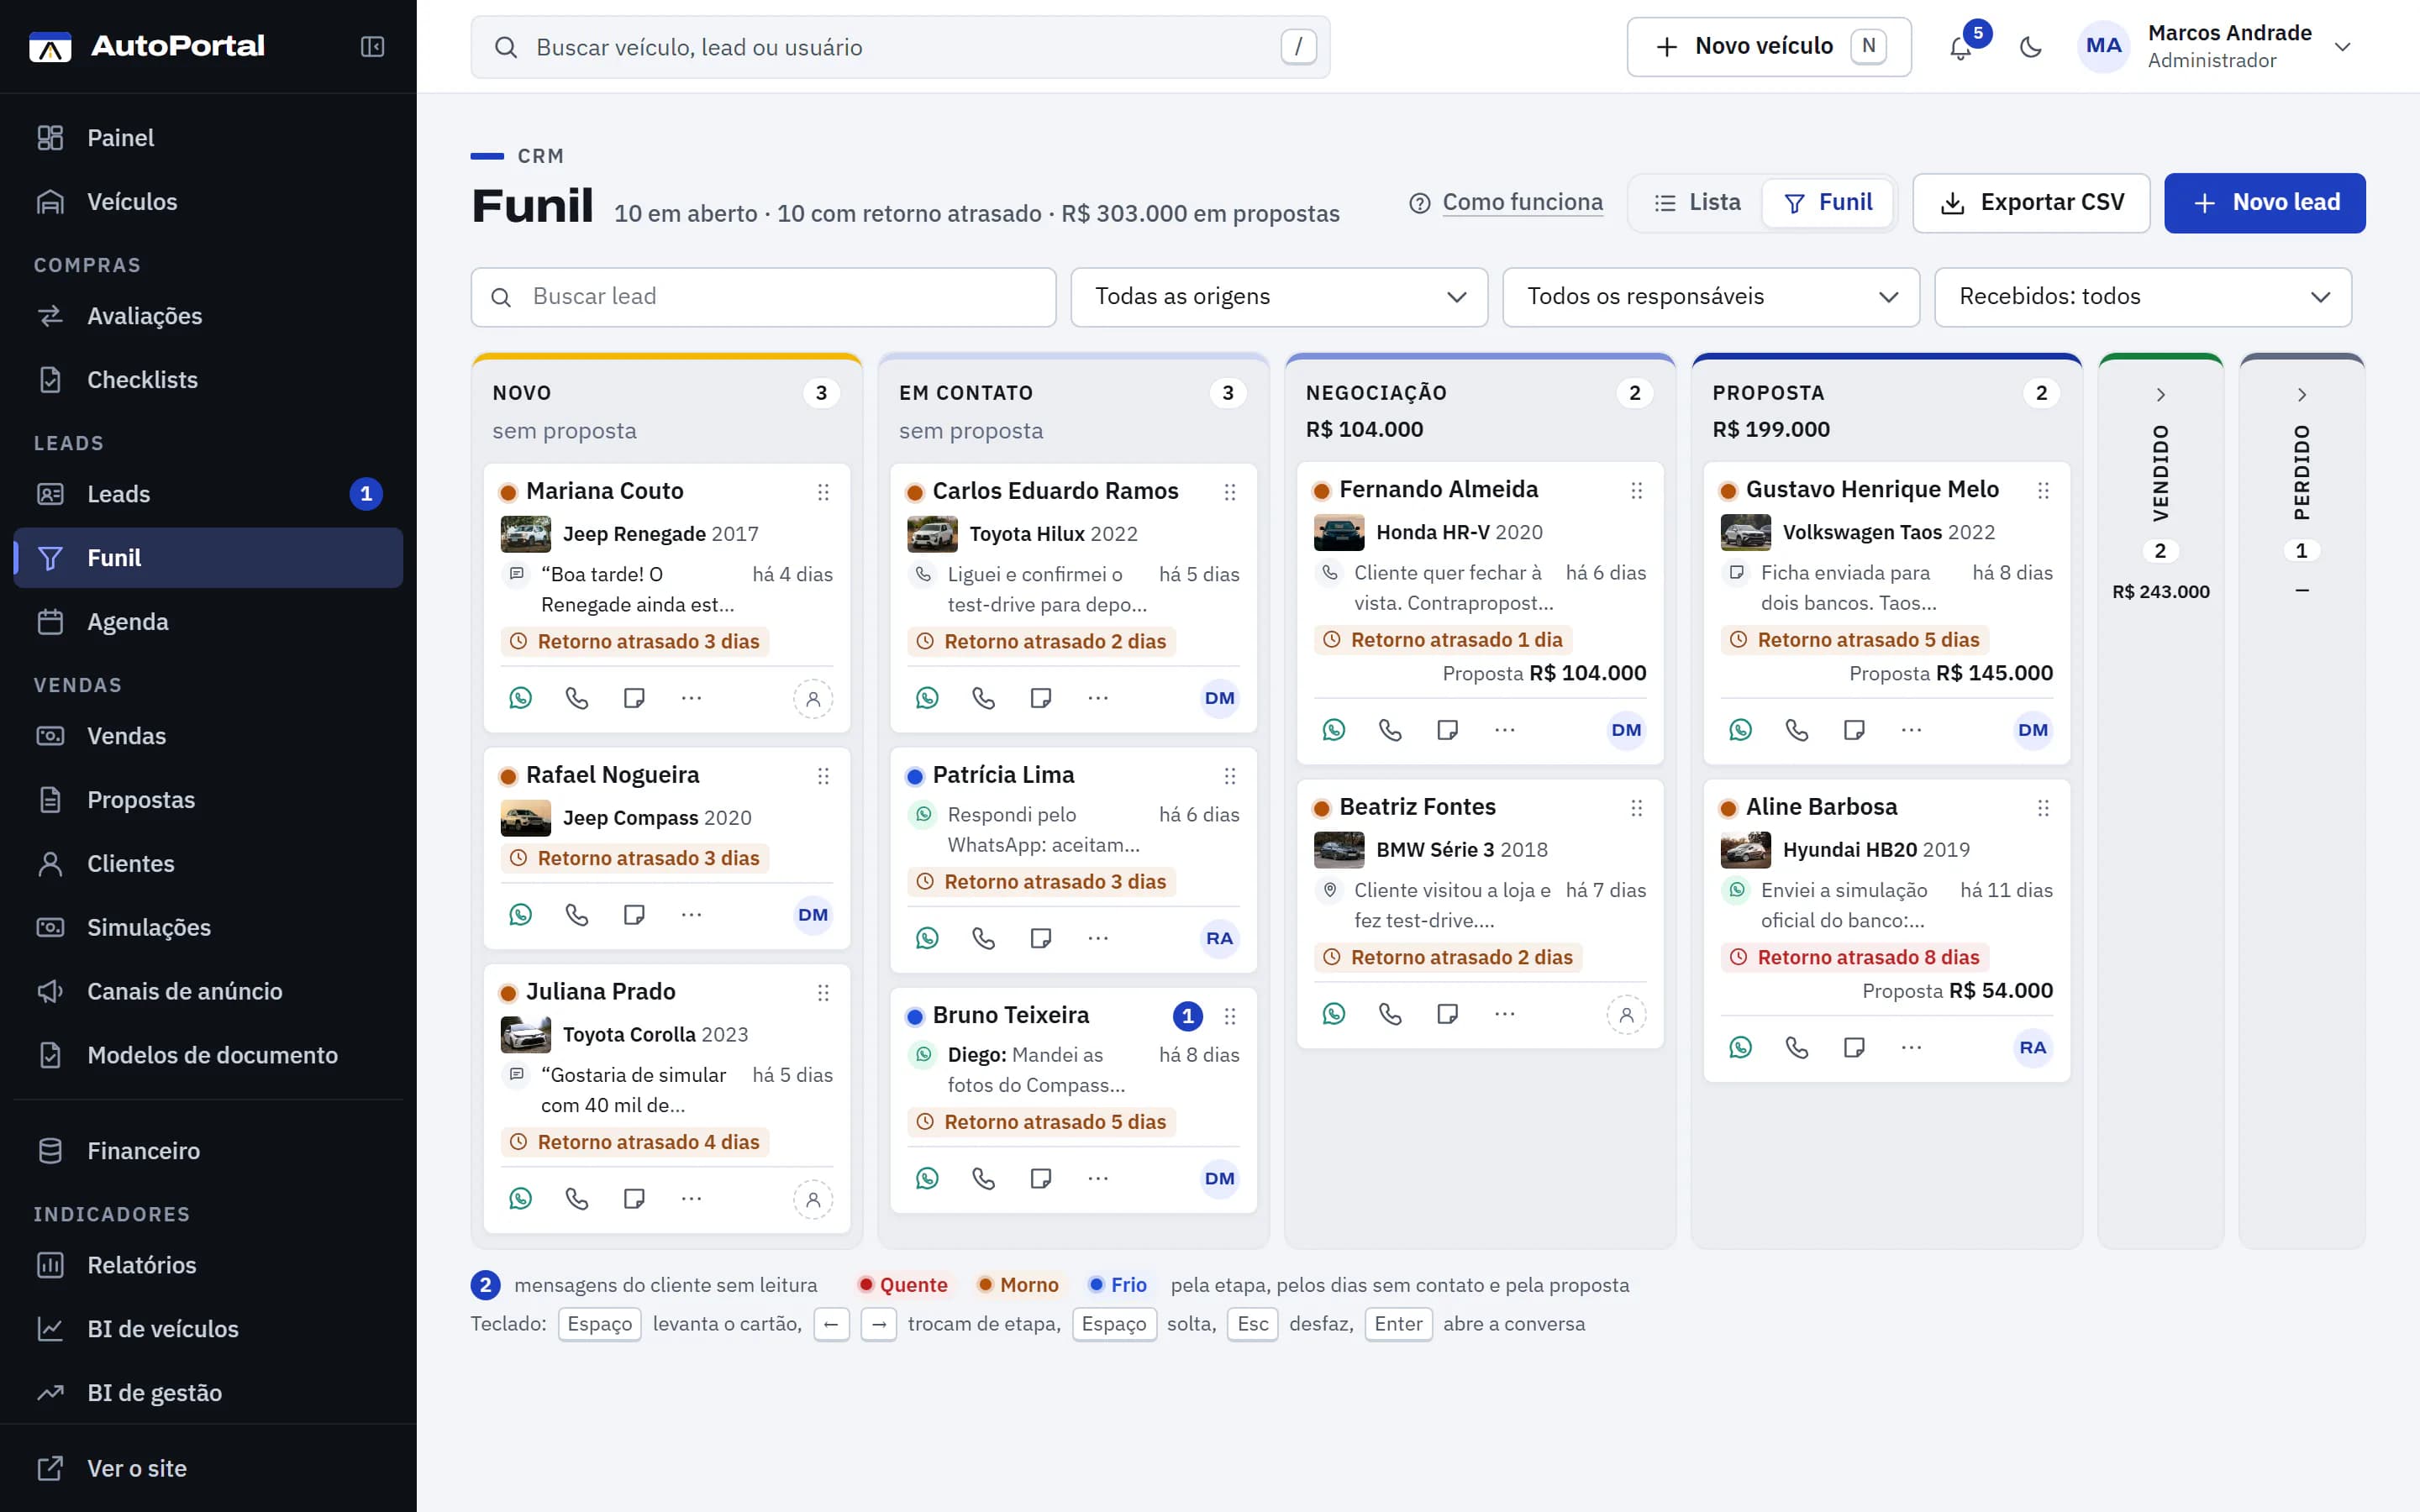Open WhatsApp for Rafael Nogueira
The width and height of the screenshot is (2420, 1512).
point(521,914)
